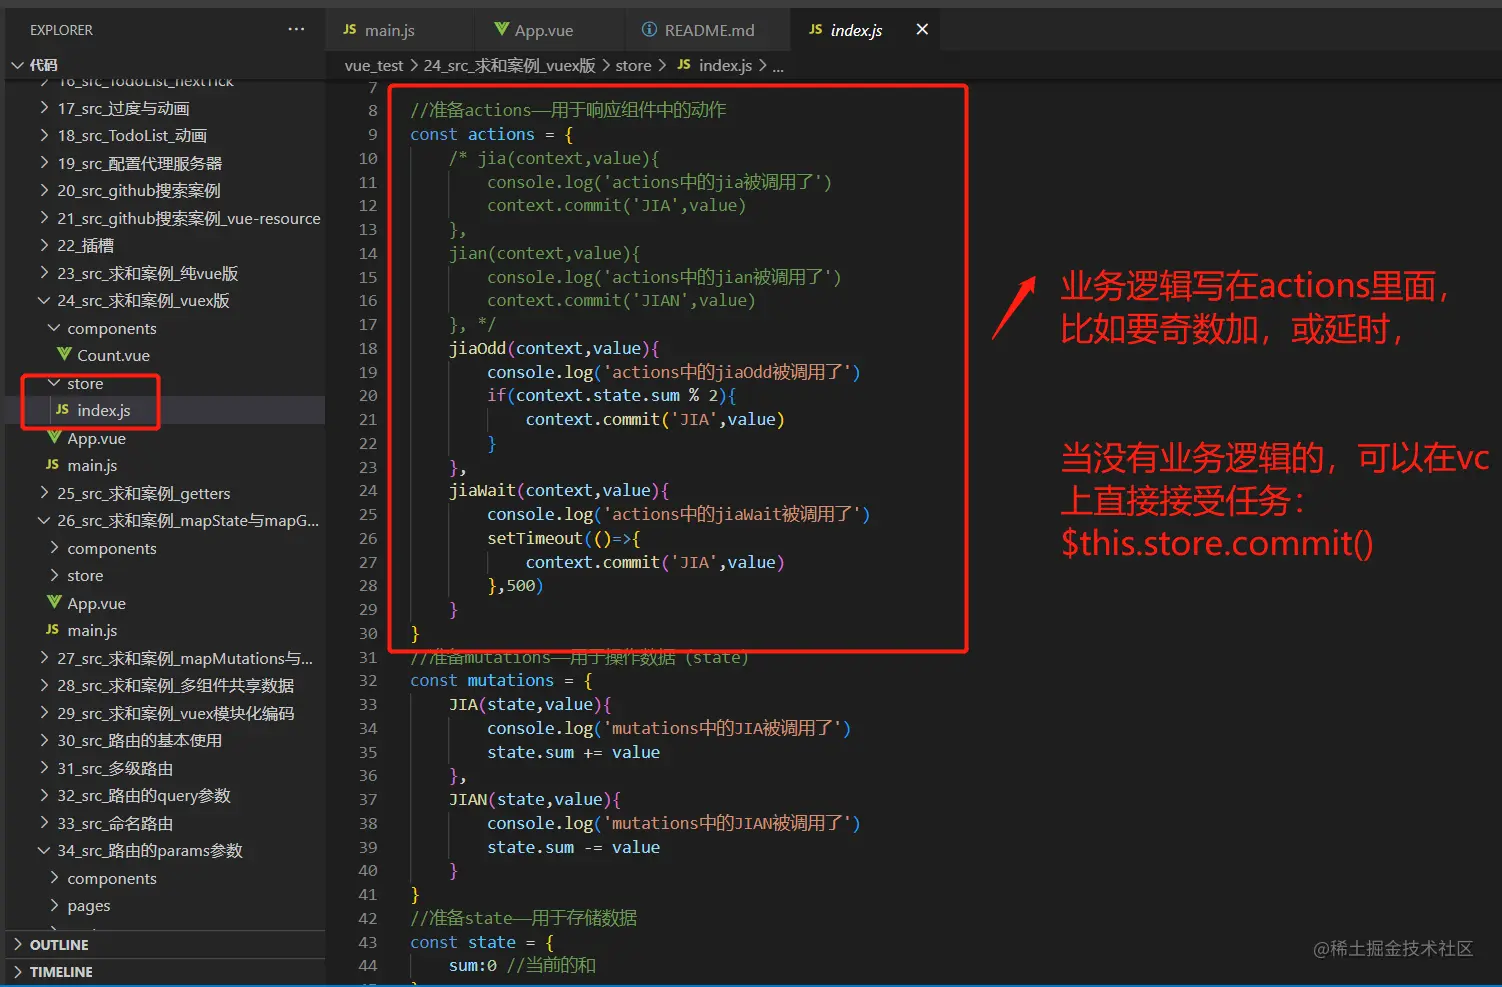Click the Vue icon beside Count.vue

point(64,355)
